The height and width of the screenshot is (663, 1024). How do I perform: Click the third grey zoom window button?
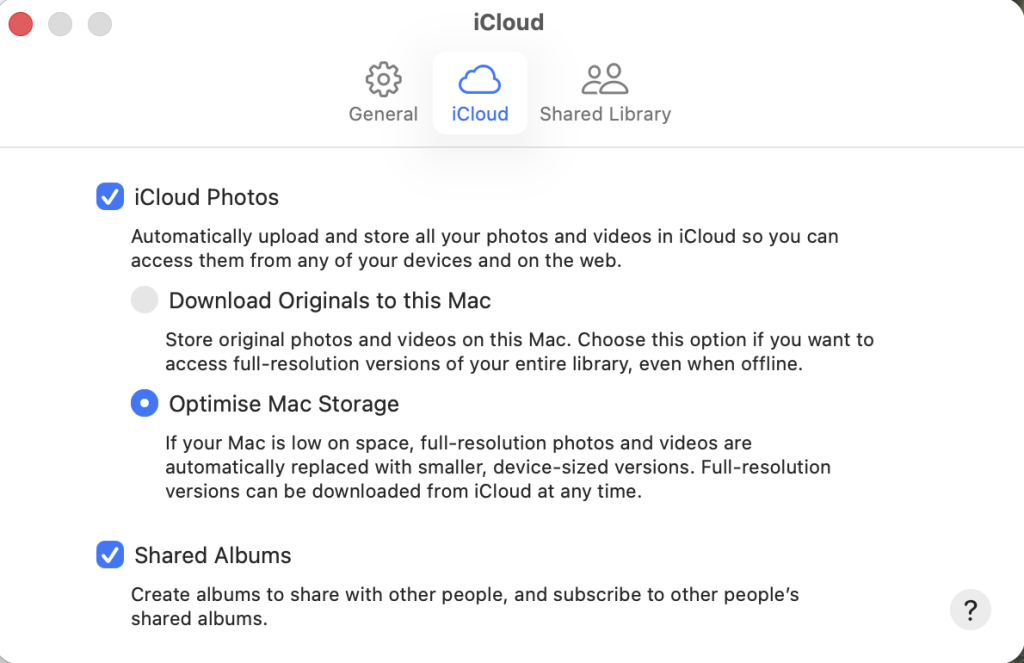(100, 24)
